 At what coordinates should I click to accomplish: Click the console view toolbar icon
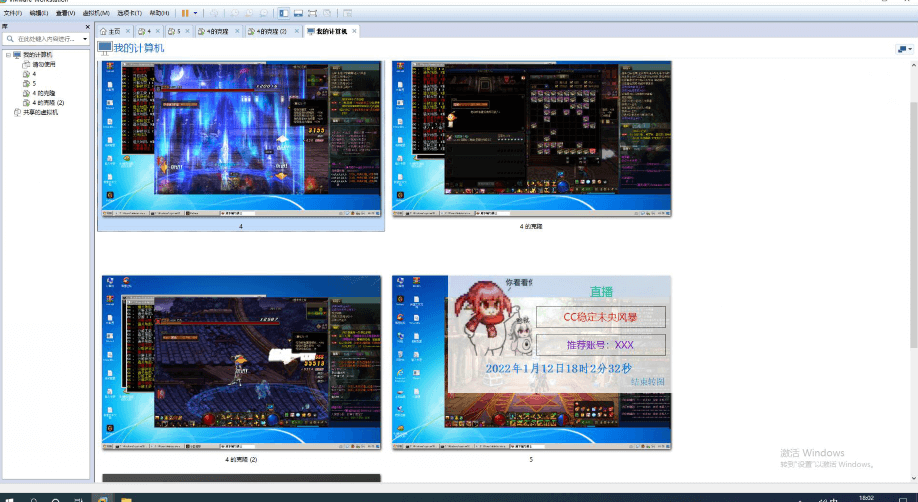pos(347,13)
